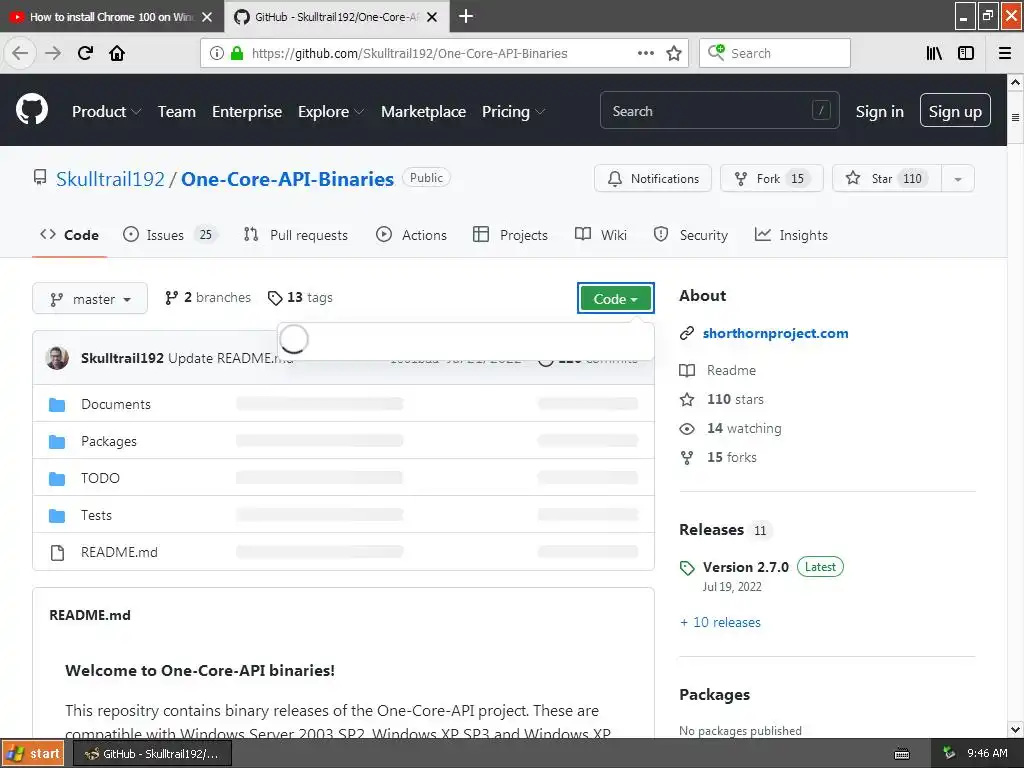The image size is (1024, 768).
Task: Toggle the sidebar view icon
Action: pos(966,53)
